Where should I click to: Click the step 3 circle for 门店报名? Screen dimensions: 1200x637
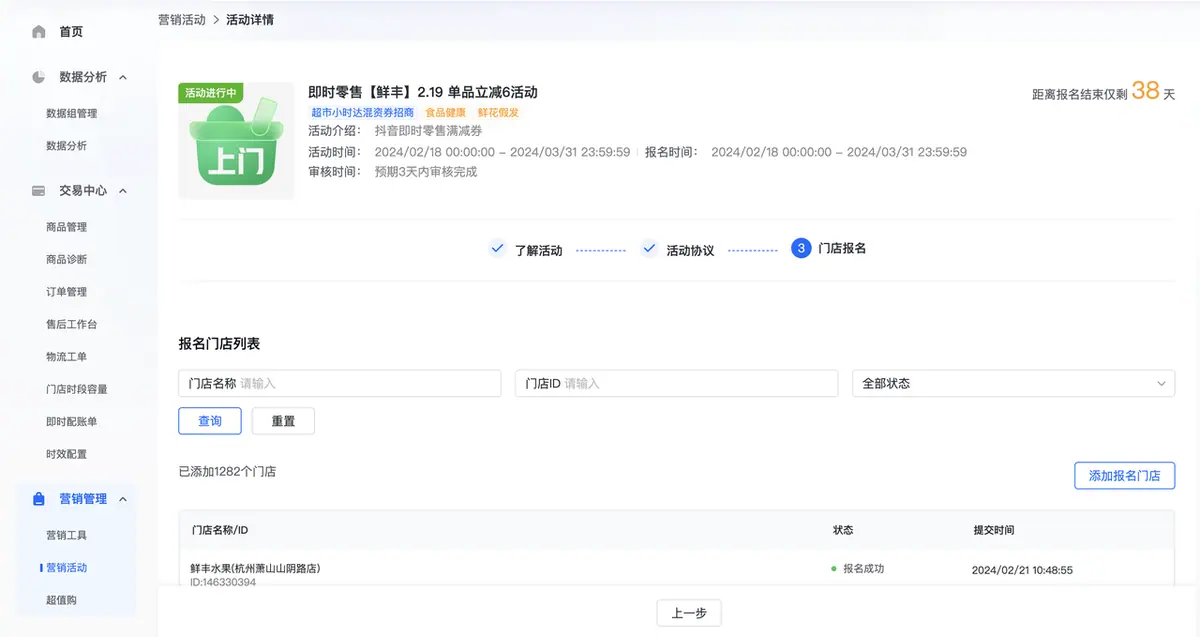coord(801,248)
